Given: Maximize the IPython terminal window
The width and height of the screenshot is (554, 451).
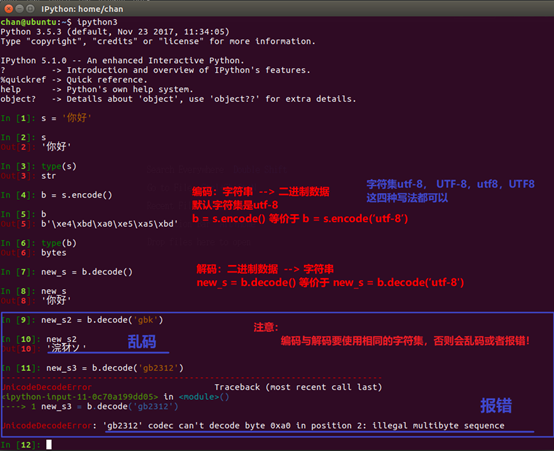Looking at the screenshot, I should (x=30, y=9).
